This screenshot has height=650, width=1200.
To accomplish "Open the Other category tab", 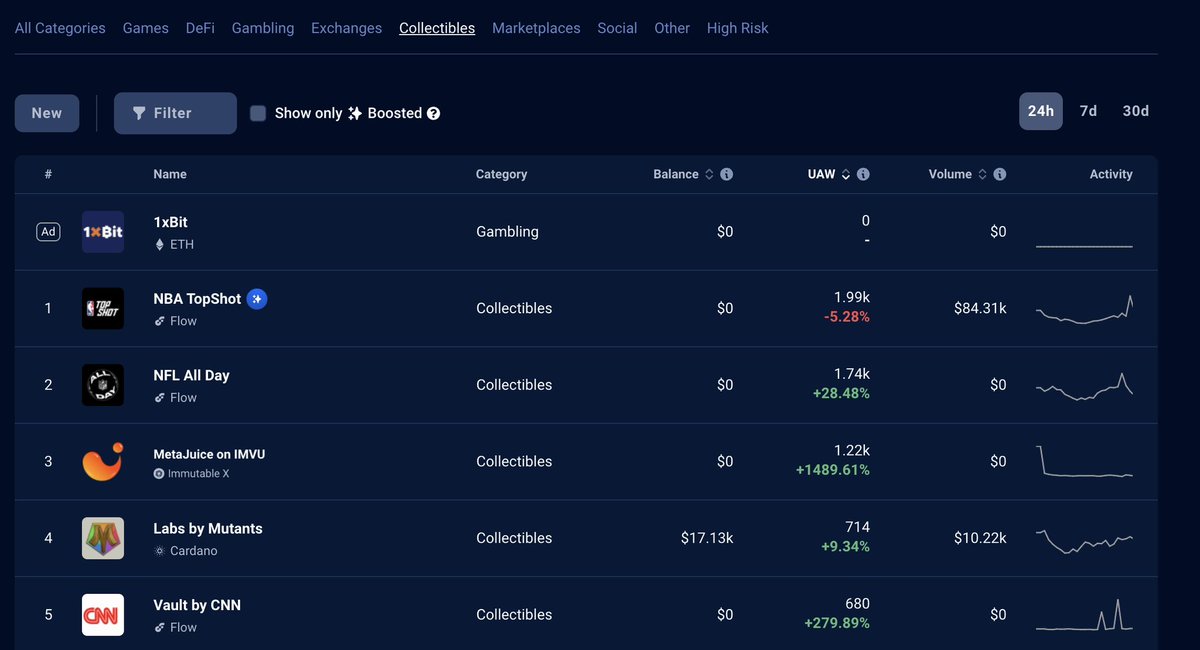I will (x=672, y=28).
